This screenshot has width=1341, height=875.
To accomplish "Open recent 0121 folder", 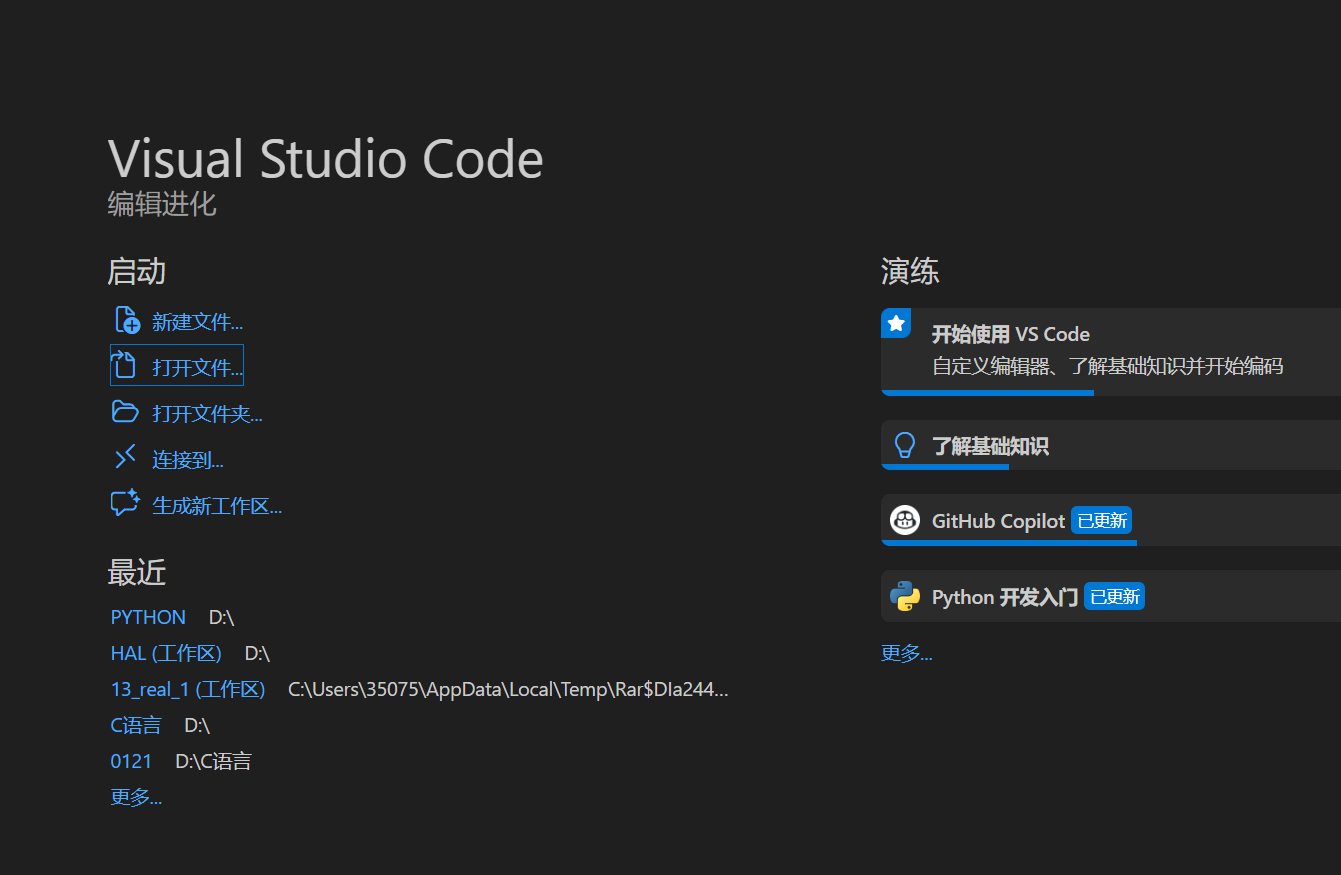I will (131, 761).
